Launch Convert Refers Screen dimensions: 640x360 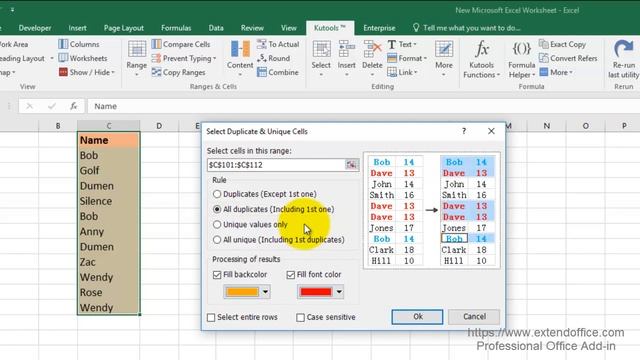coord(568,58)
